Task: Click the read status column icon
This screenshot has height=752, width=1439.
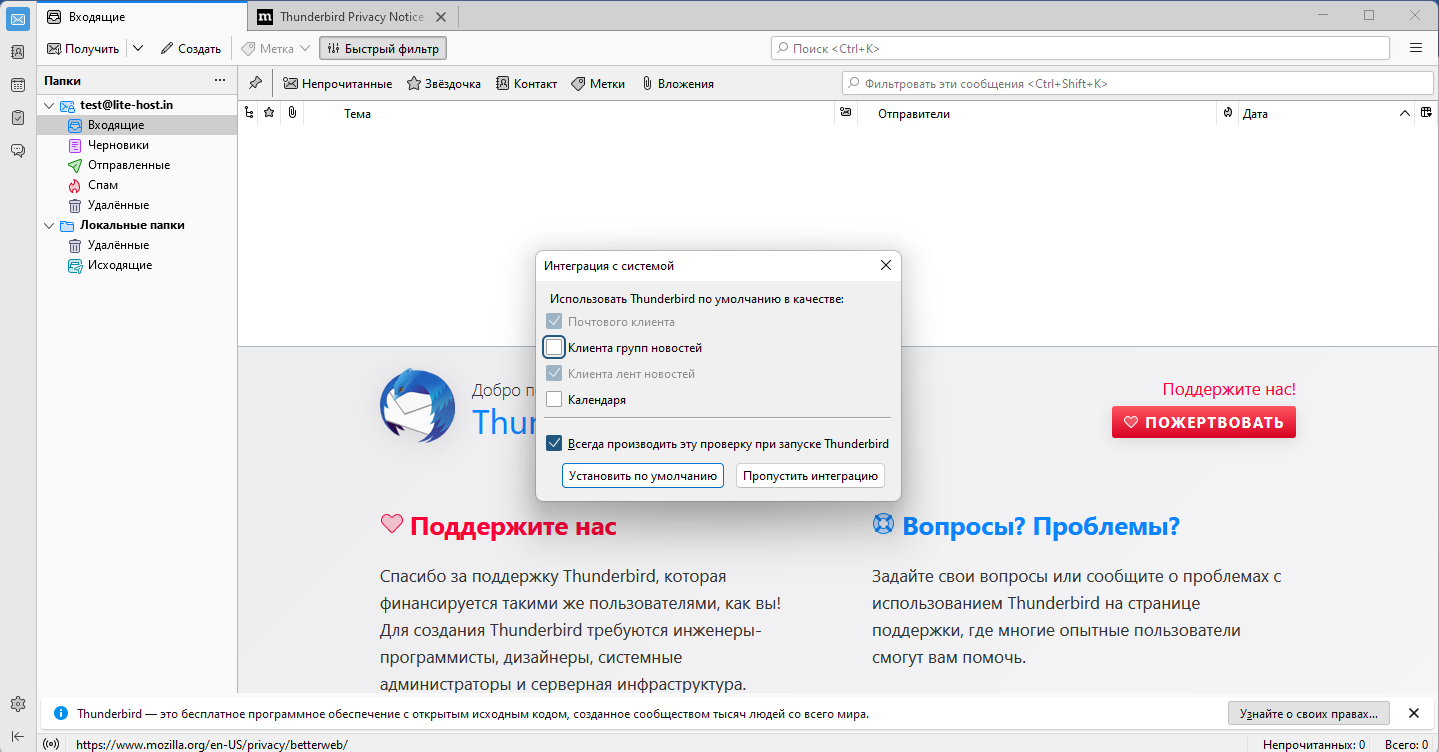Action: 846,113
